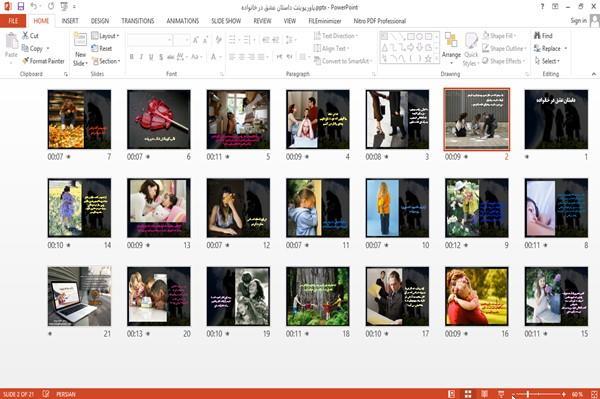Open the Layout dropdown

(x=106, y=36)
